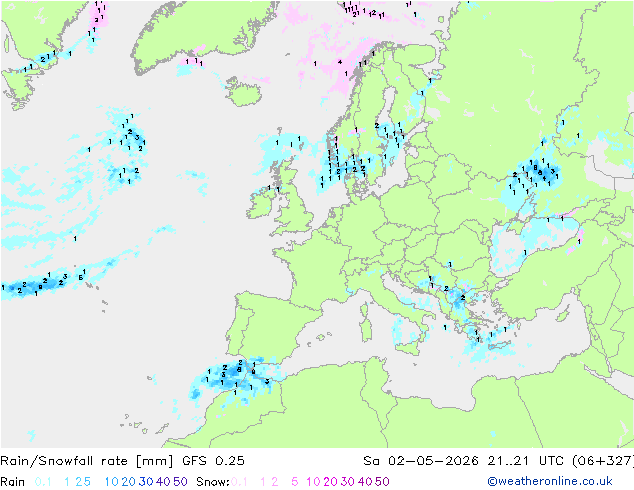The image size is (634, 490).
Task: Click the "Rain" legend label
Action: (x=13, y=482)
